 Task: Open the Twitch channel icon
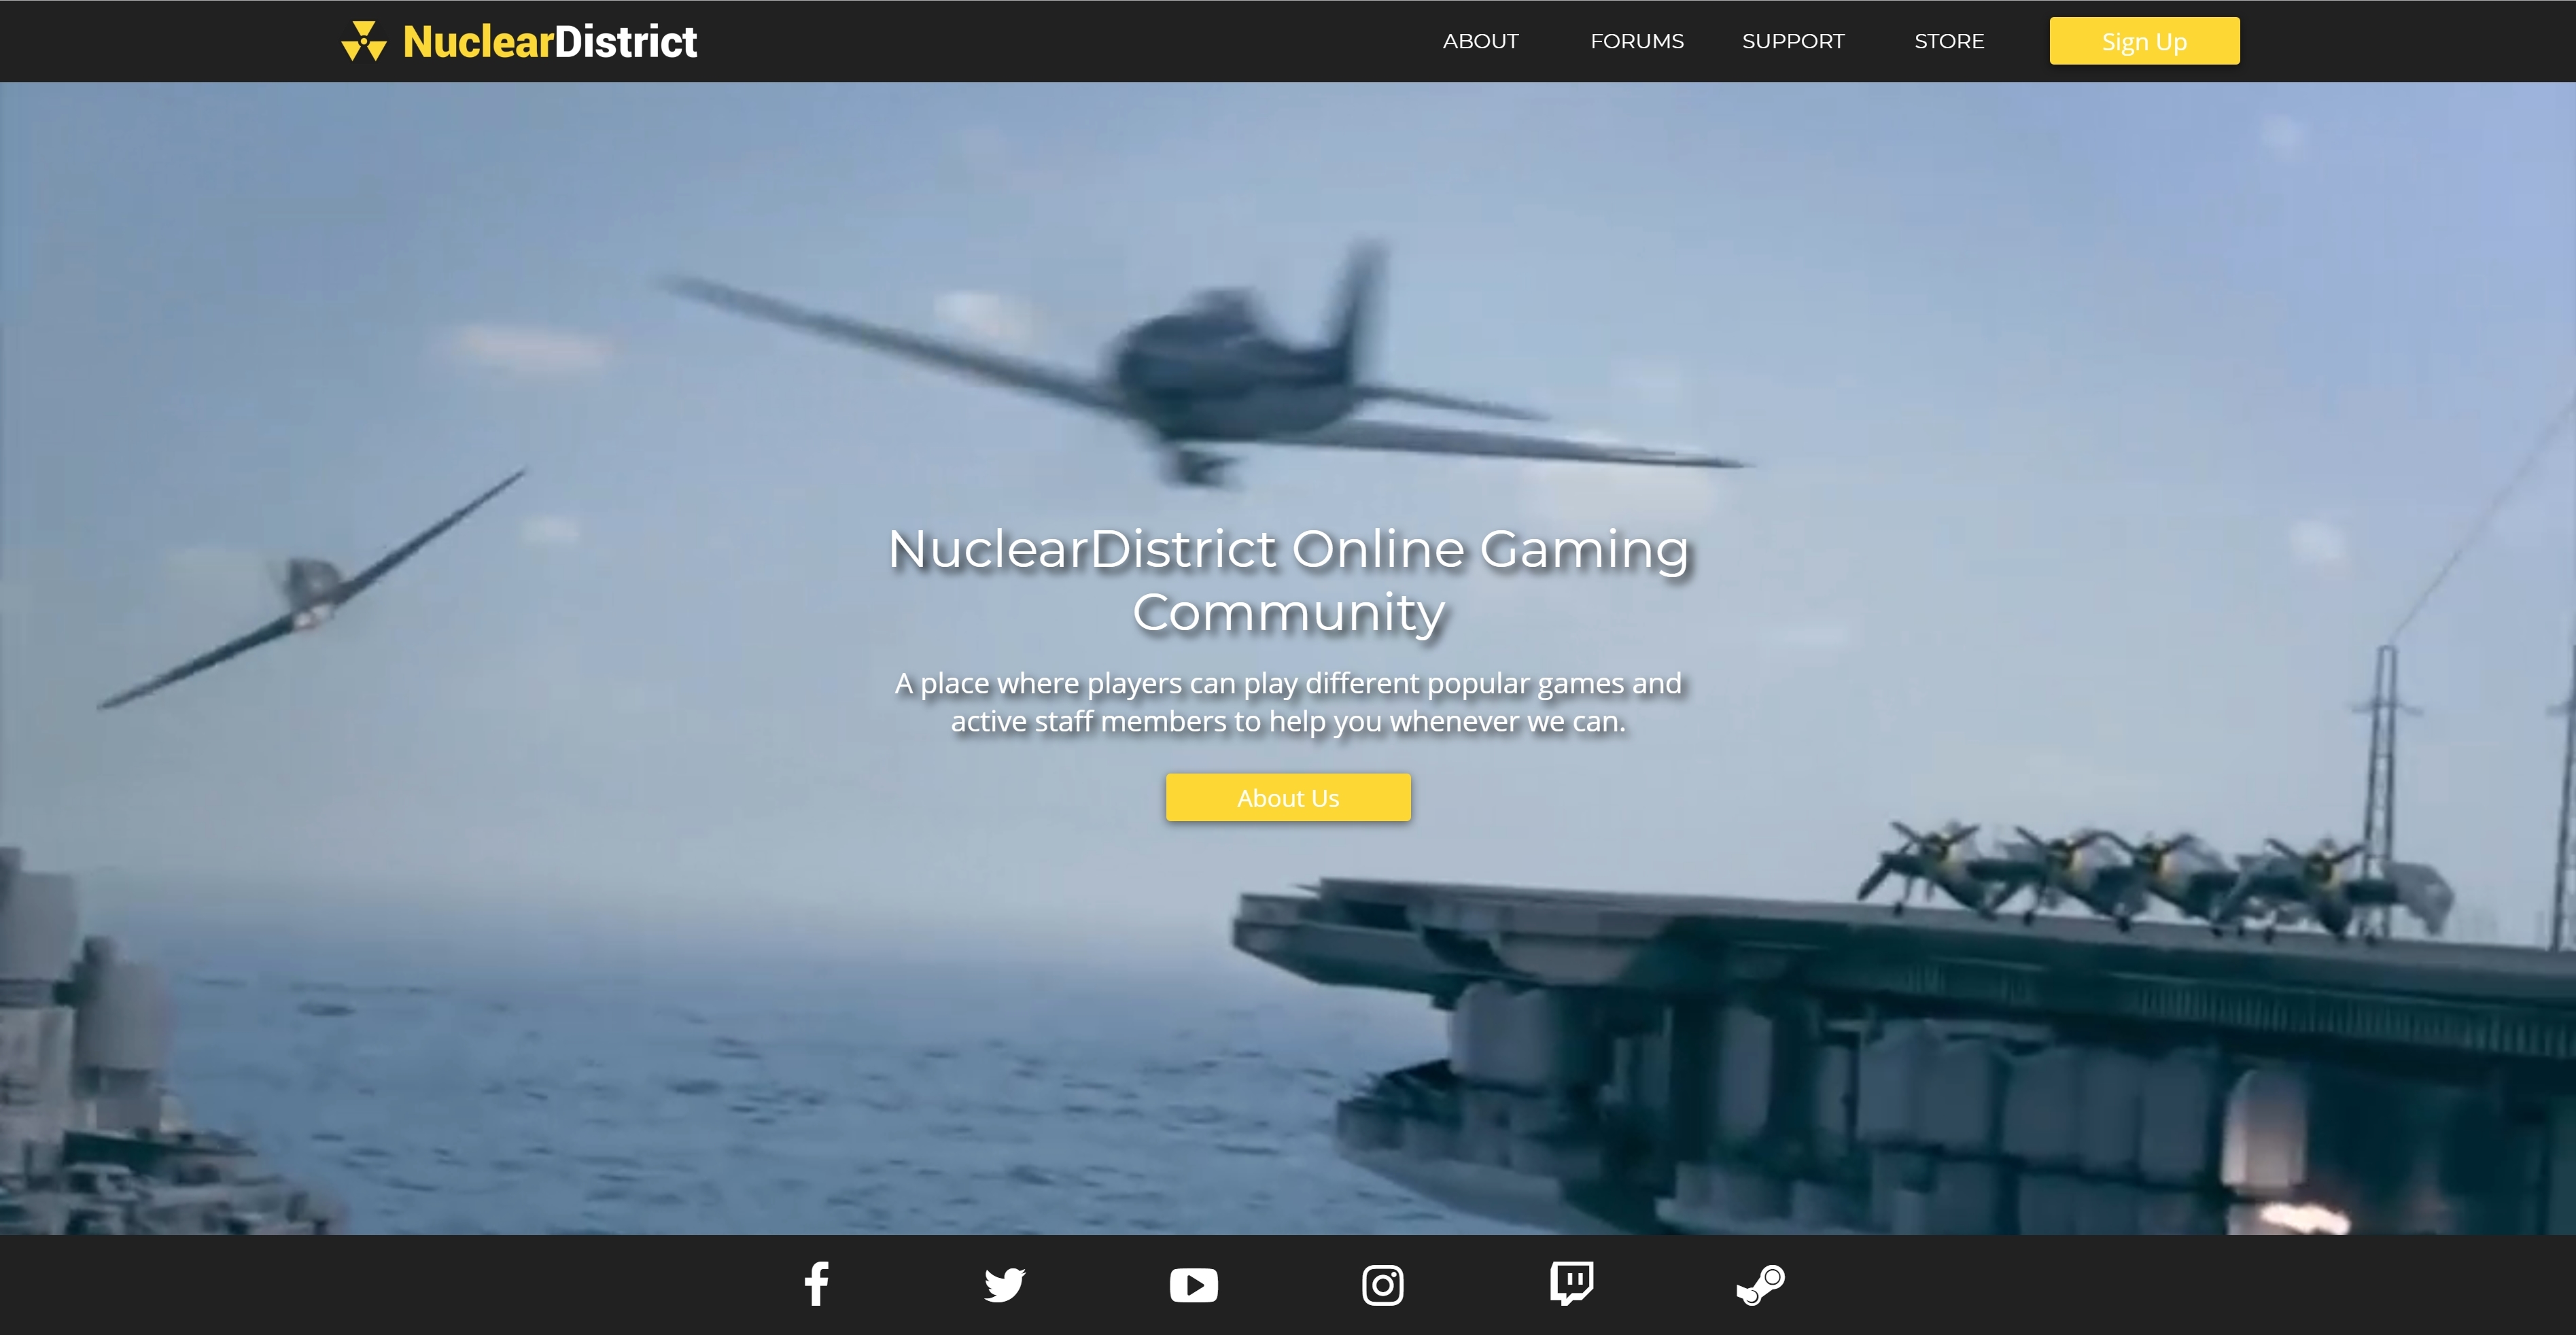point(1572,1284)
